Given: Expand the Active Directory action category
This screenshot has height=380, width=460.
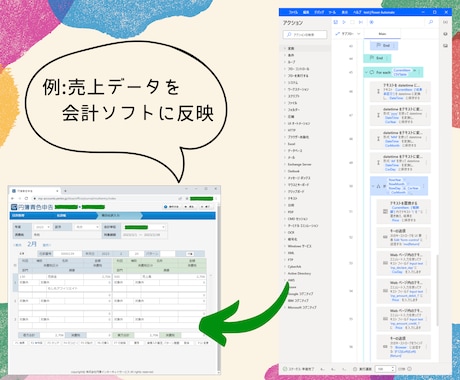Looking at the screenshot, I should [x=285, y=274].
